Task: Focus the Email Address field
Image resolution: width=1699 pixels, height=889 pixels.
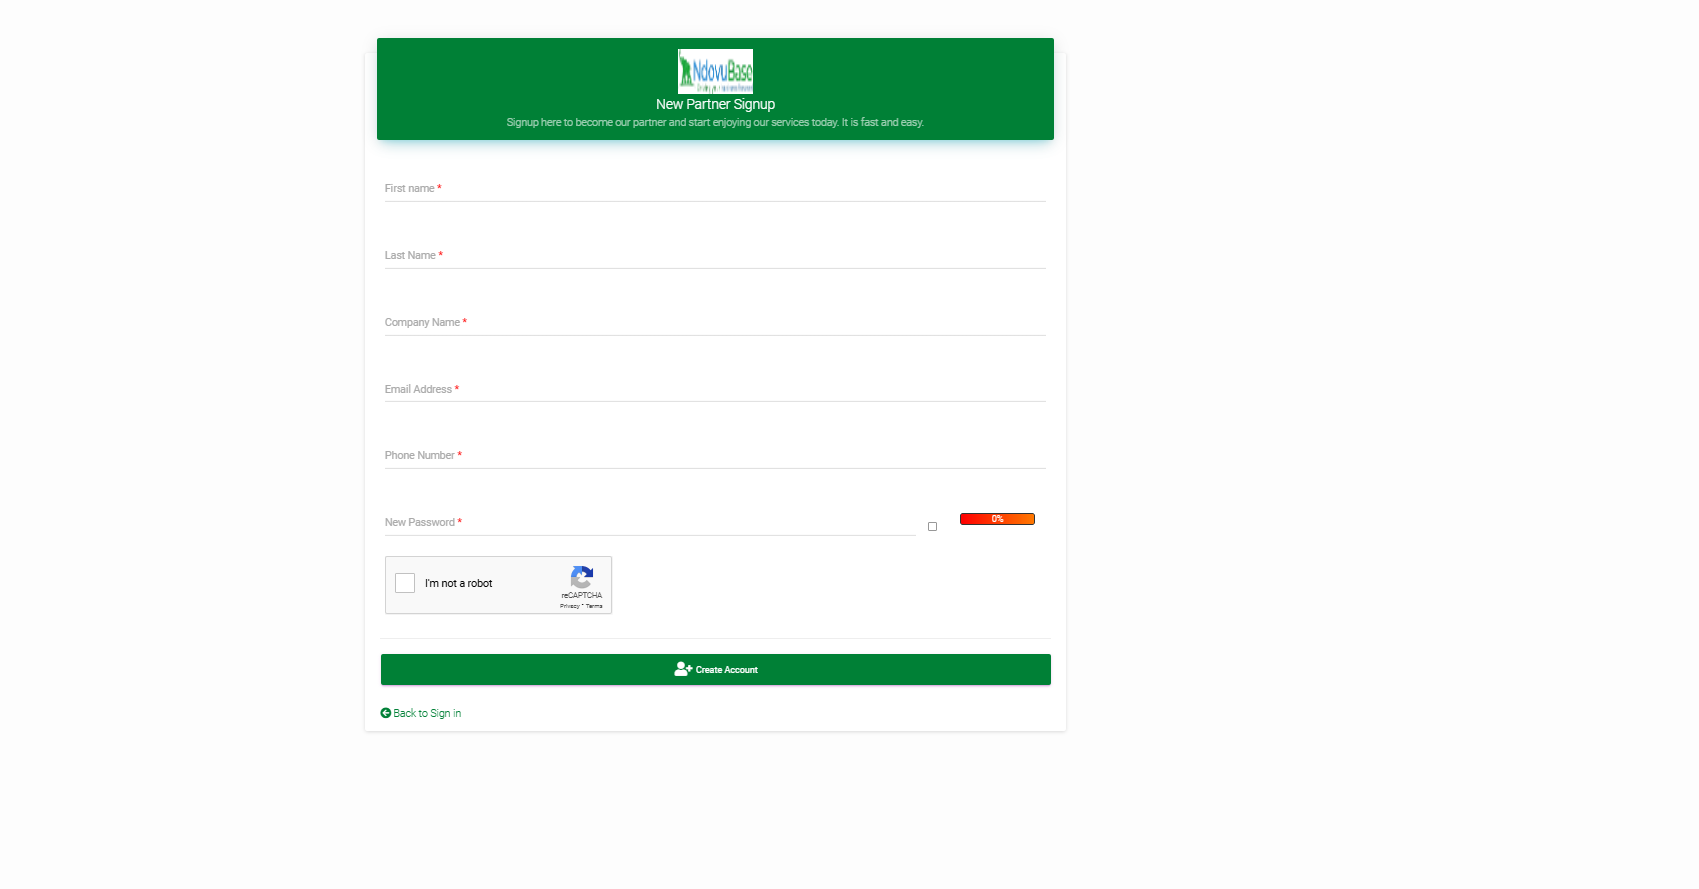Action: pos(715,389)
